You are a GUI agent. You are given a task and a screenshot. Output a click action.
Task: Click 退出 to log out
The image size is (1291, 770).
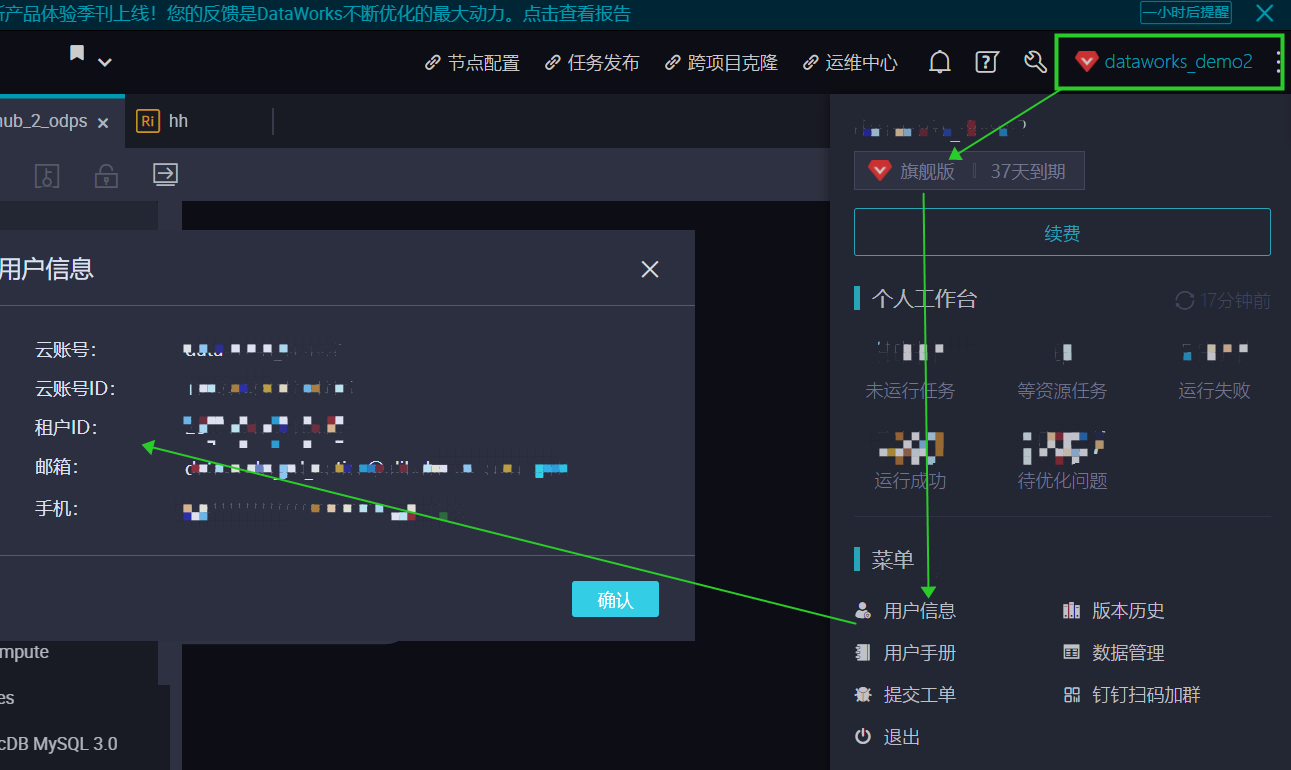point(902,737)
